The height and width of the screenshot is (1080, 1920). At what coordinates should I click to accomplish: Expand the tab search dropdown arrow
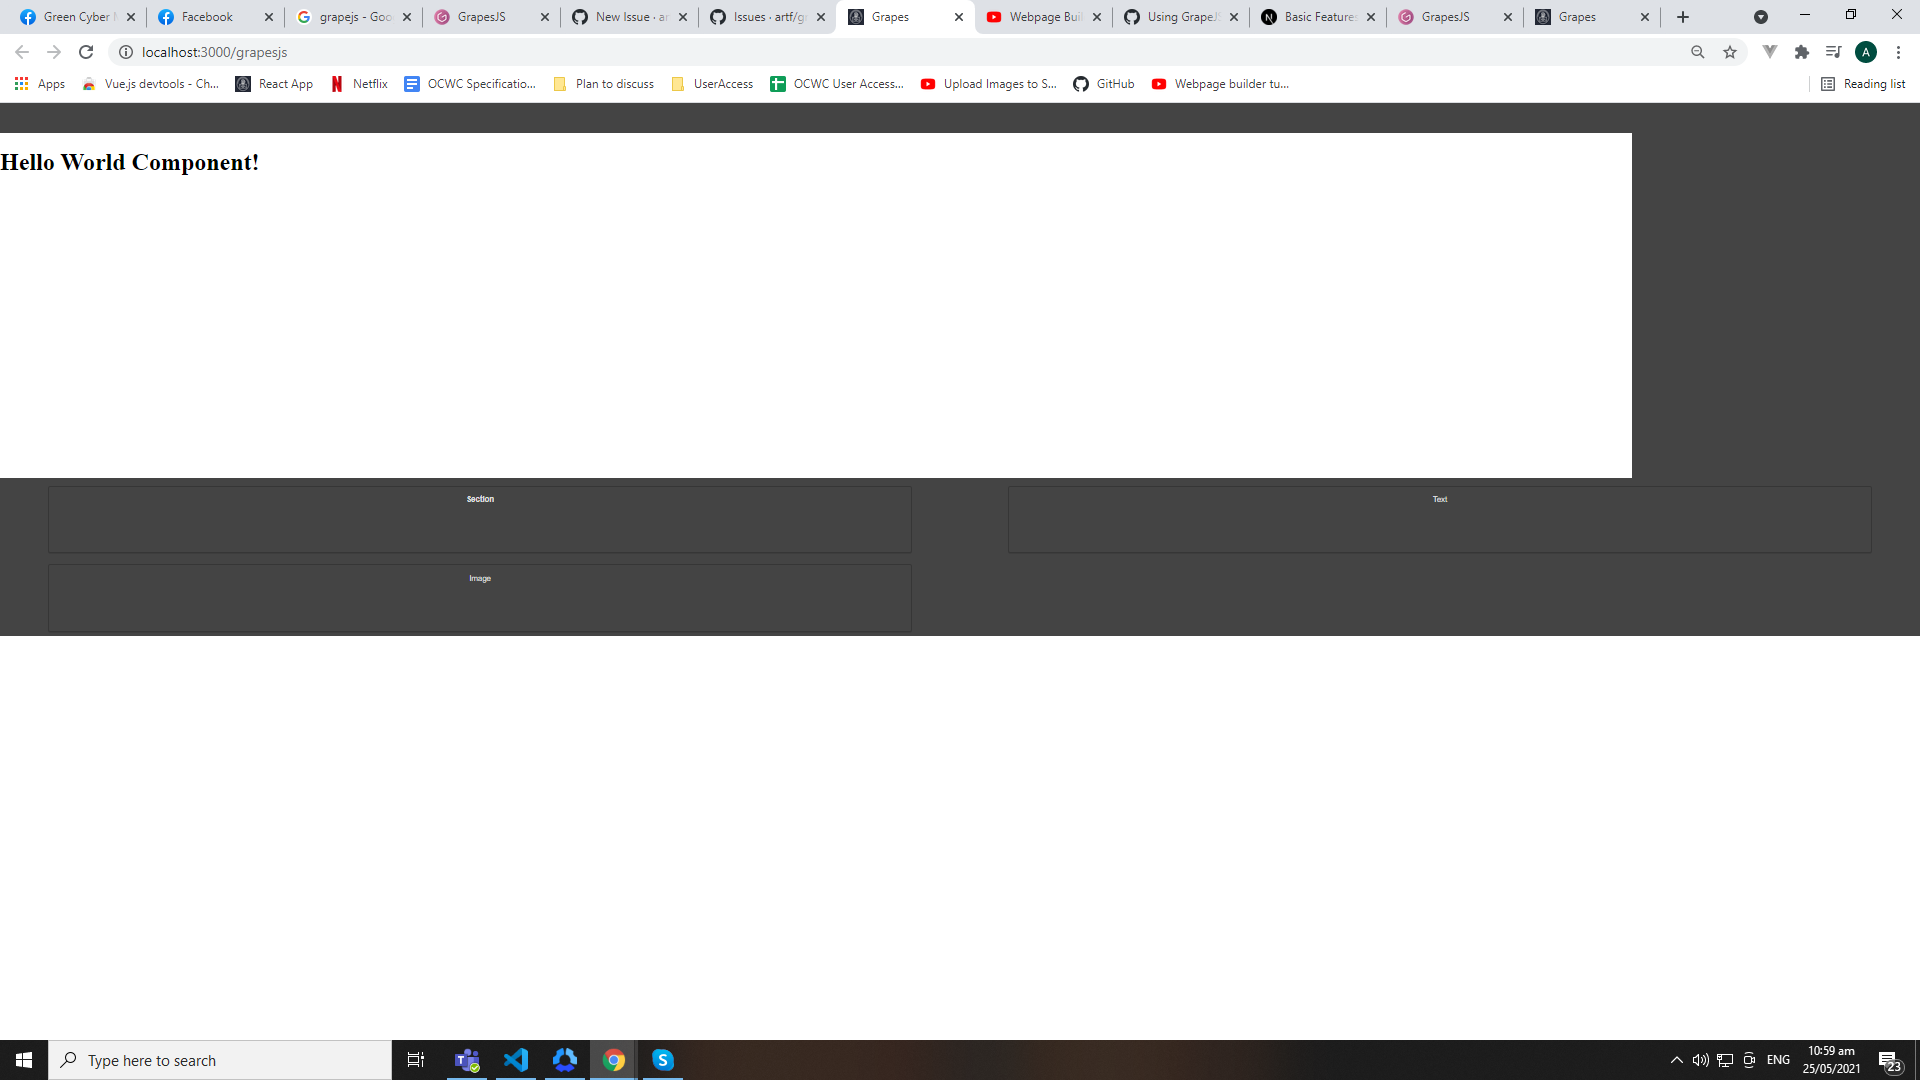coord(1760,17)
